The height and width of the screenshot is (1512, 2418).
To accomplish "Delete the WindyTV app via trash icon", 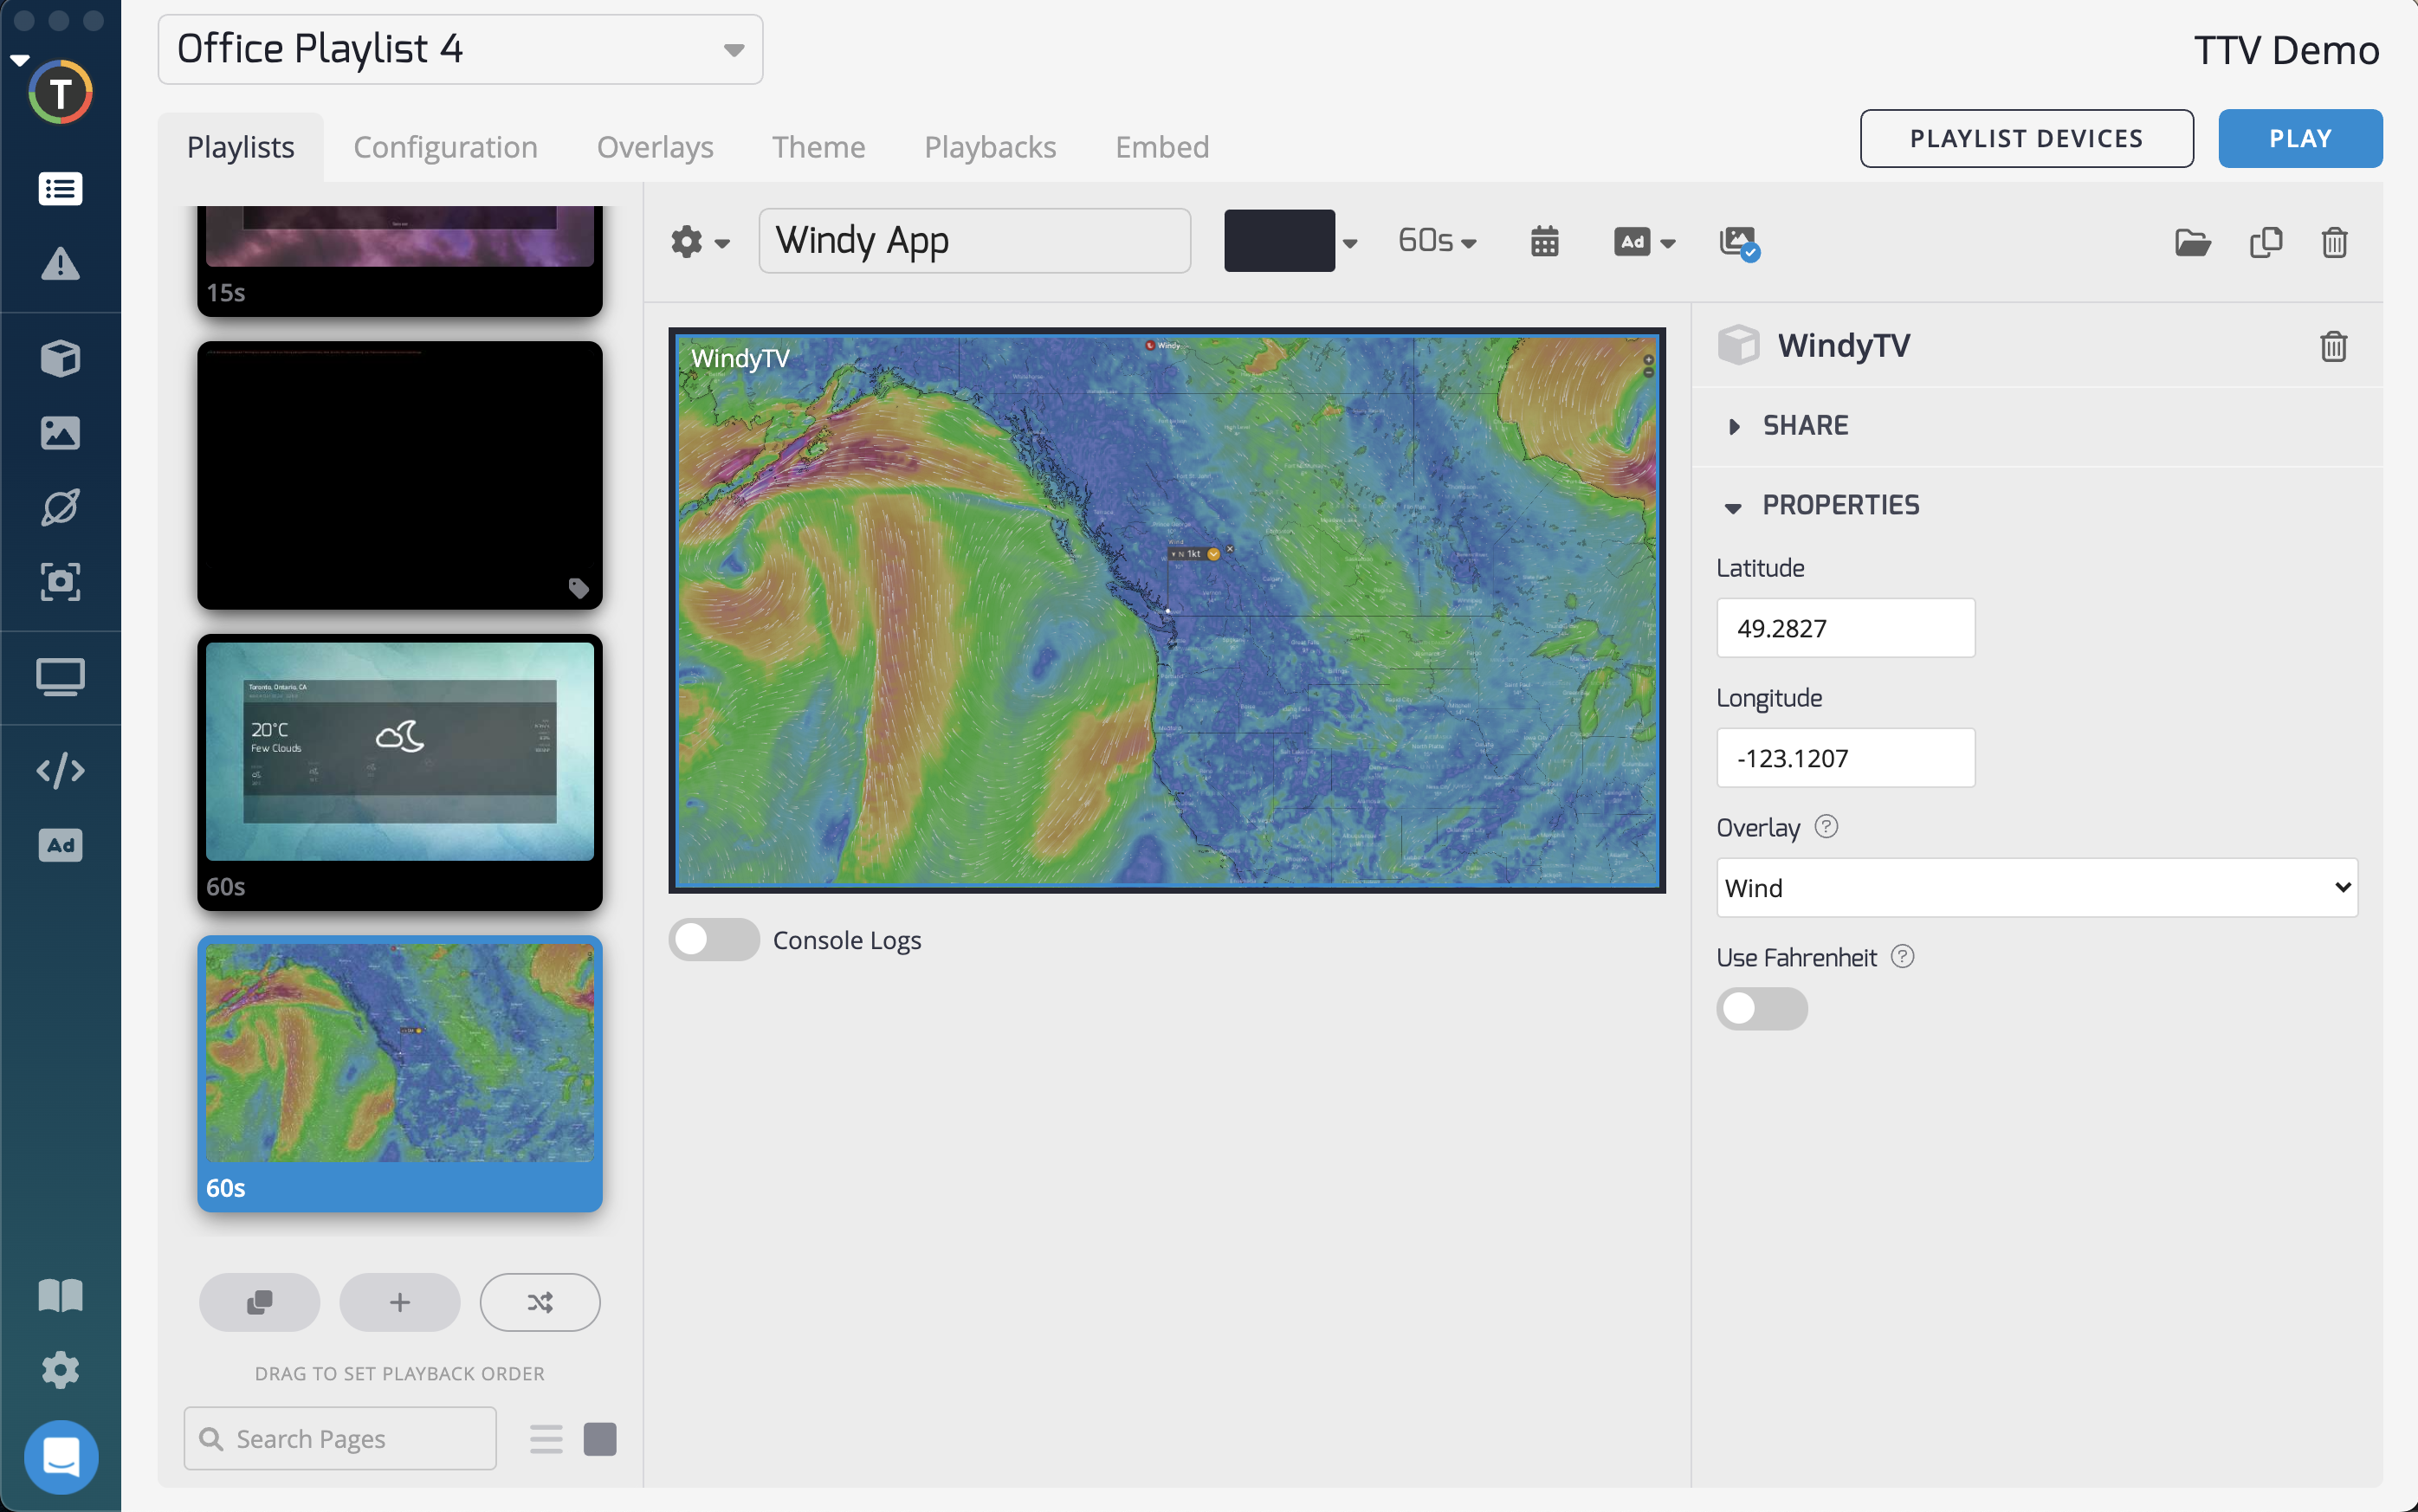I will tap(2333, 346).
